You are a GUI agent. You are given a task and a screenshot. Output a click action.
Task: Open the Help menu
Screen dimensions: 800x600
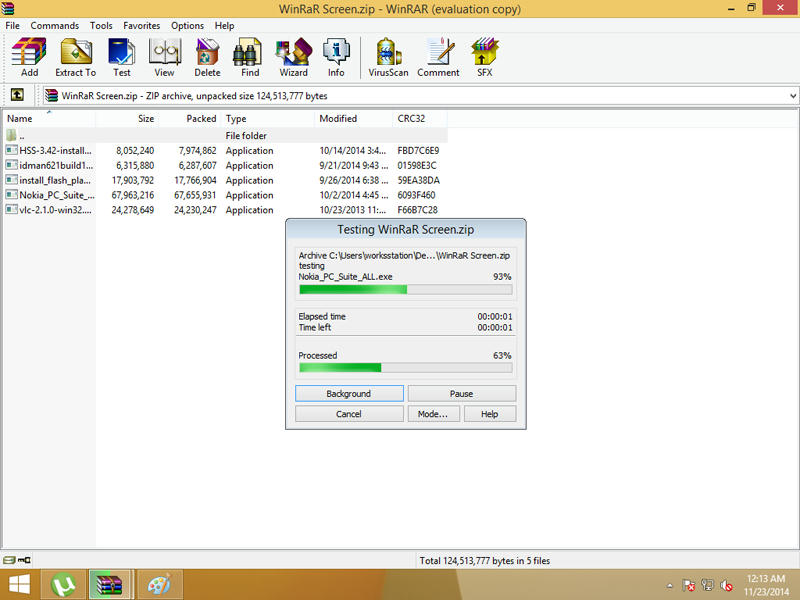[x=224, y=26]
